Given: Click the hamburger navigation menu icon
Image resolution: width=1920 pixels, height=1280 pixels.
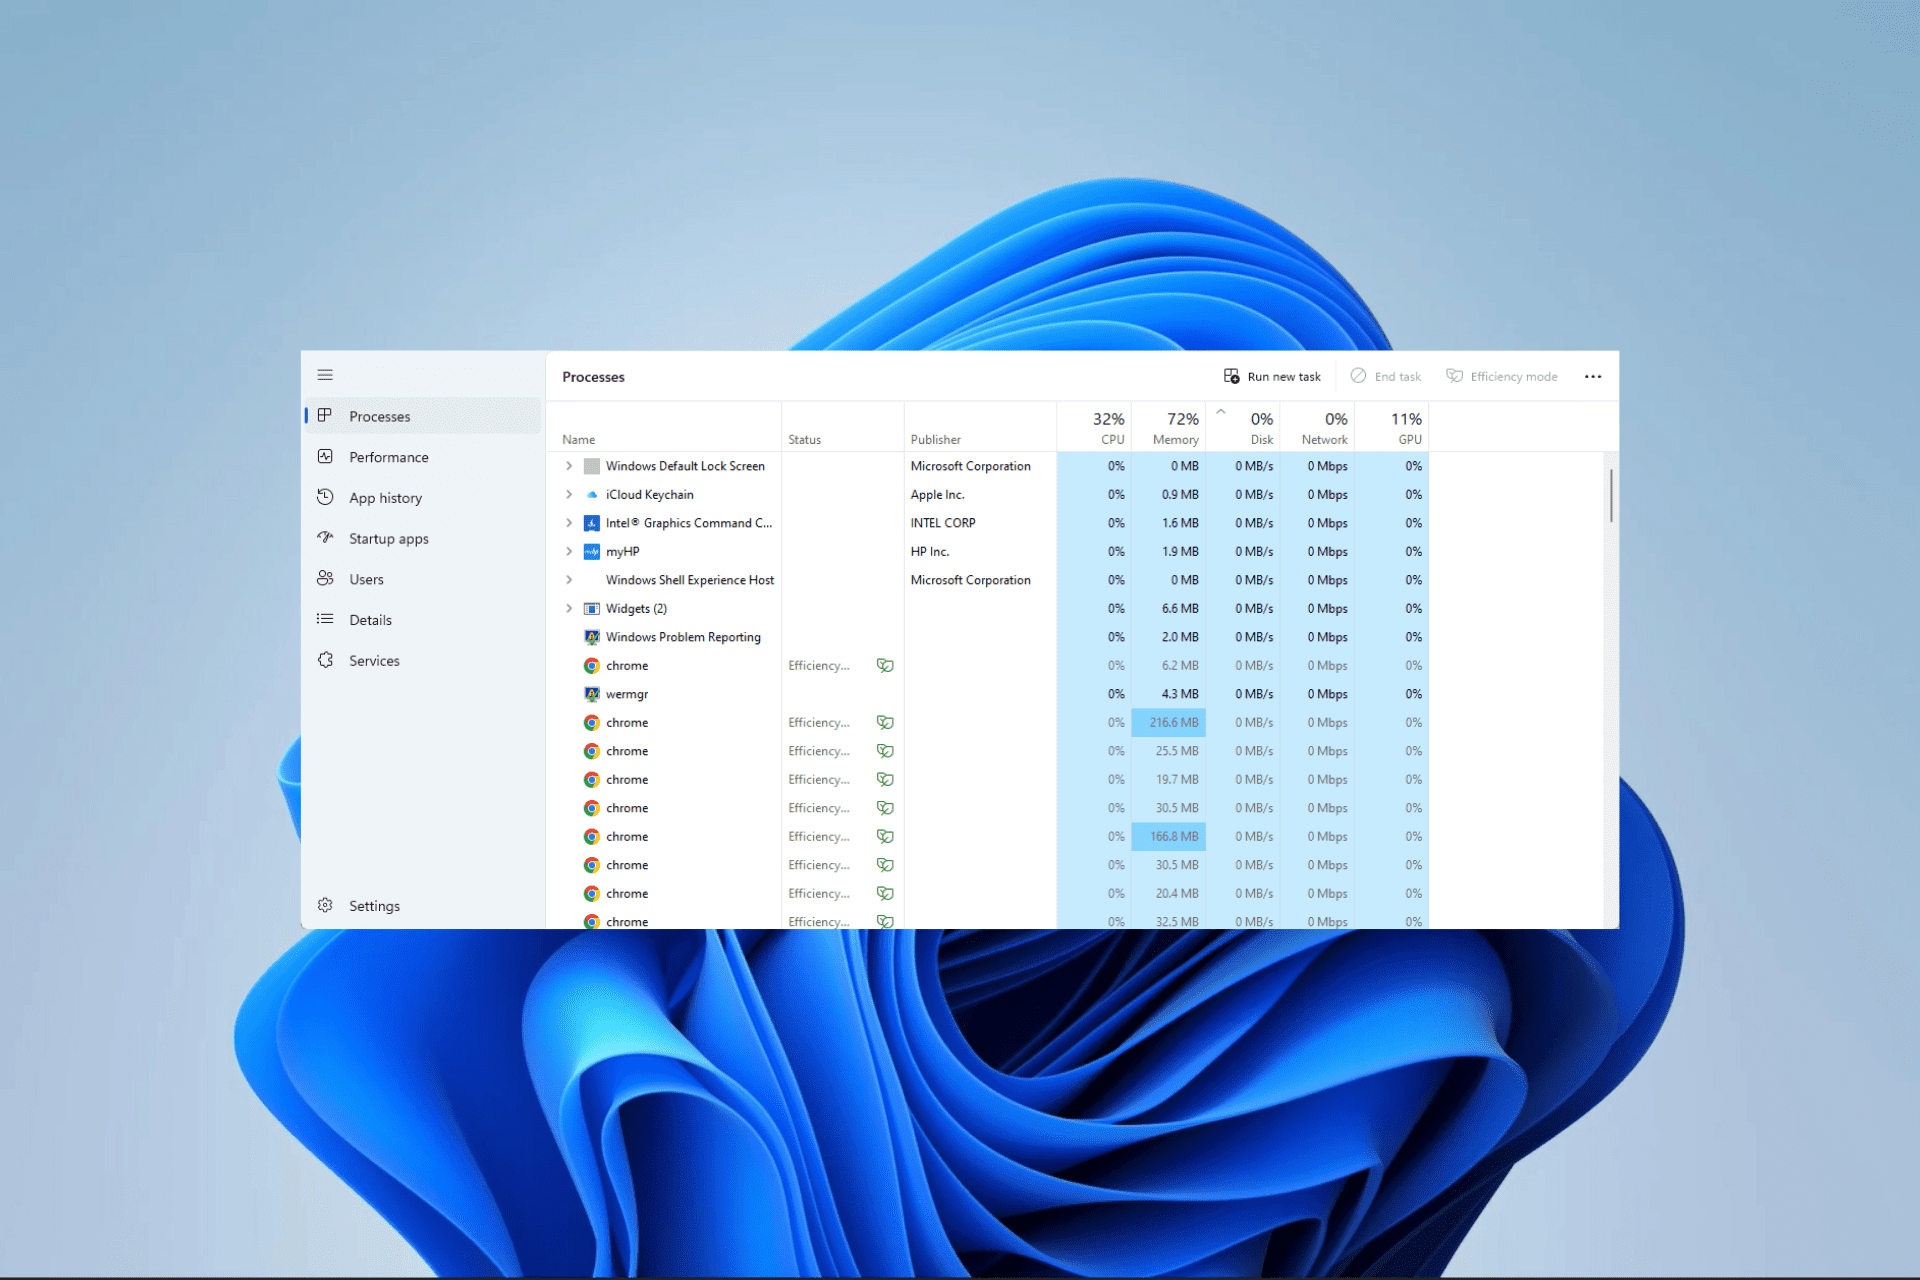Looking at the screenshot, I should pyautogui.click(x=325, y=375).
